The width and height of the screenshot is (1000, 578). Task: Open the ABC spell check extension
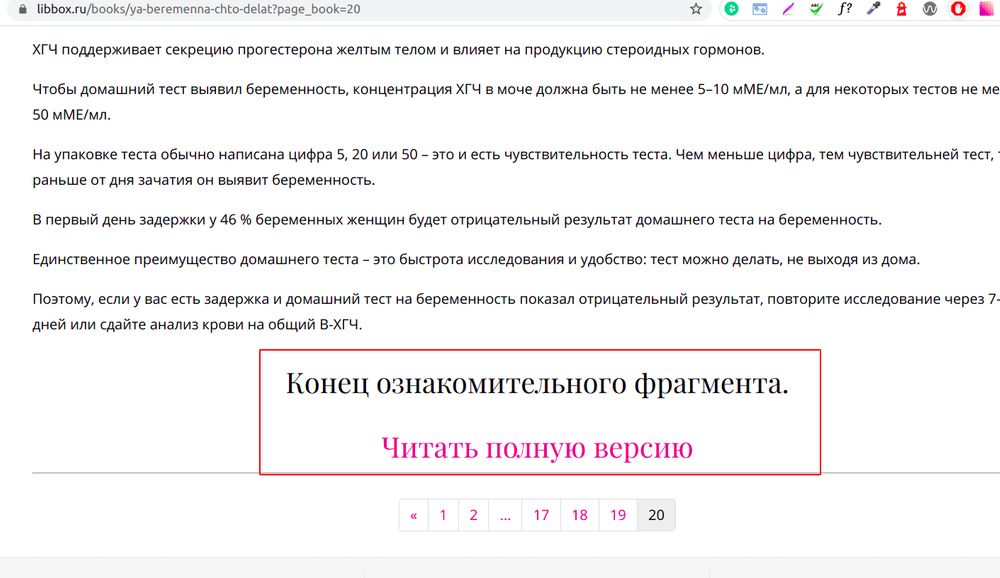pyautogui.click(x=816, y=9)
